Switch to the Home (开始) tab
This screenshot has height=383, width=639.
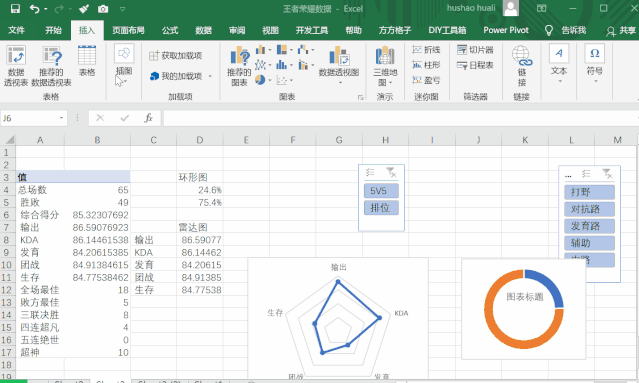coord(53,30)
